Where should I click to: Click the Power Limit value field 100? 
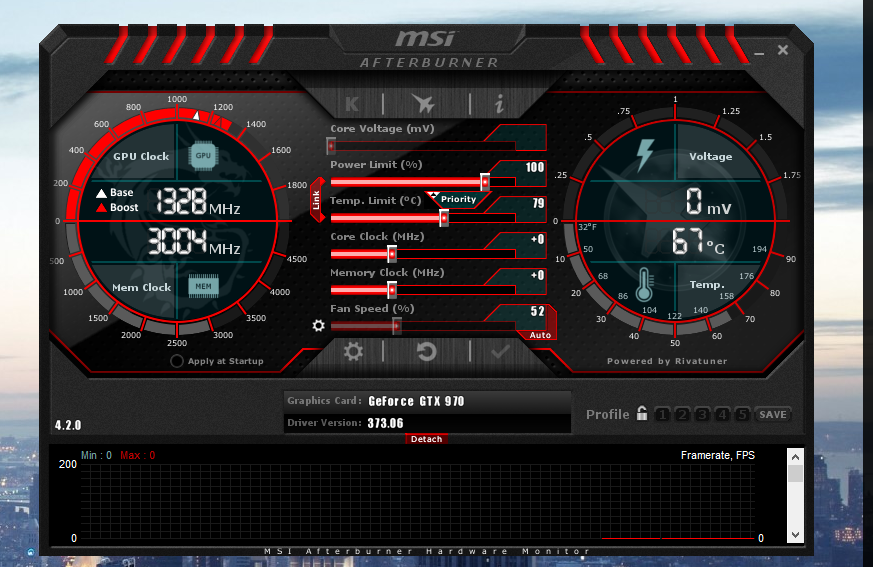[x=533, y=167]
